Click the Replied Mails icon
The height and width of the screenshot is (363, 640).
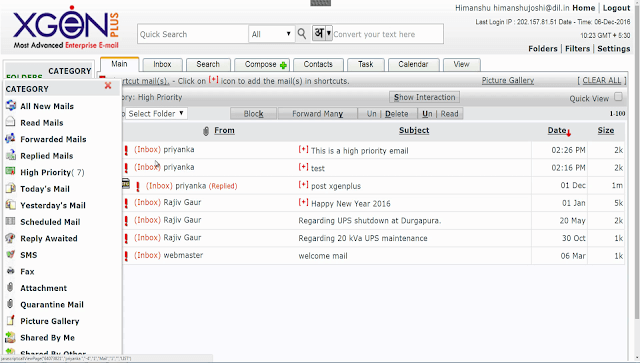pos(11,155)
